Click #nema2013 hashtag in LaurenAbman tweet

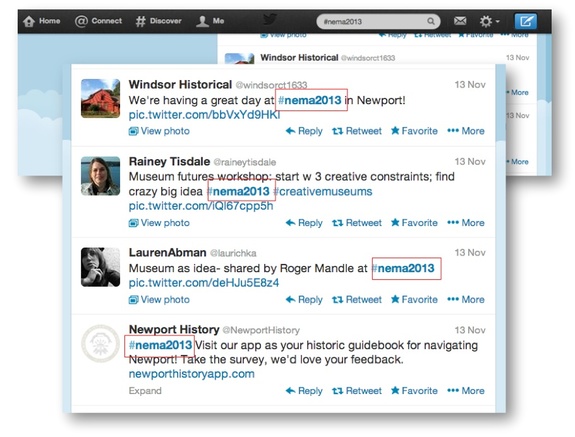[x=403, y=268]
